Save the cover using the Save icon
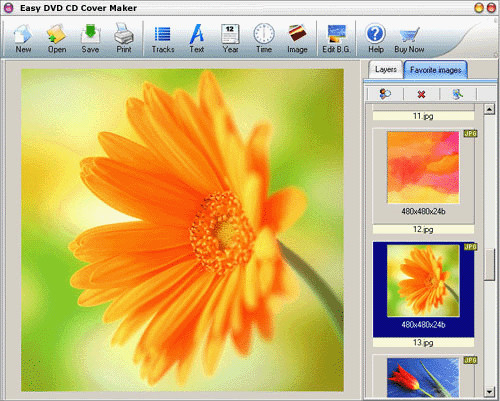500x401 pixels. click(90, 38)
